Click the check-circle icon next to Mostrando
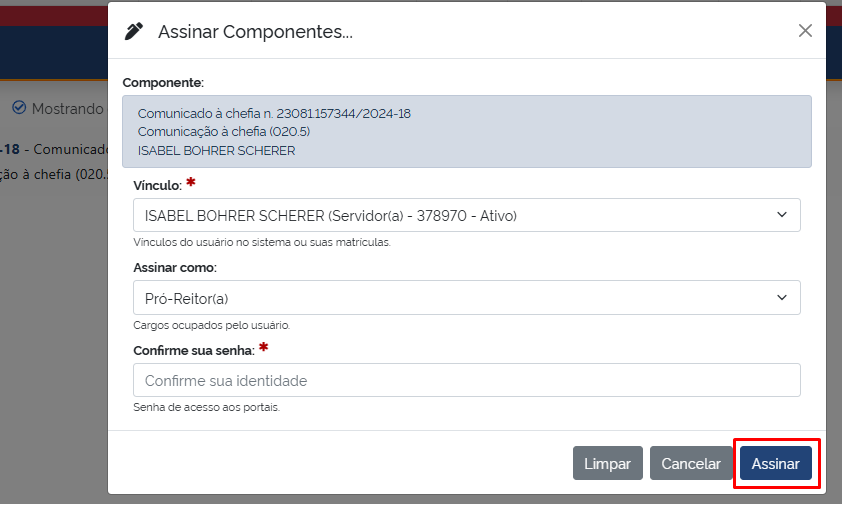842x505 pixels. point(19,108)
